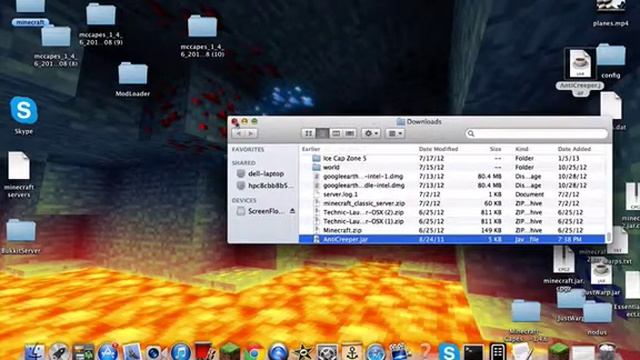Select the AntiCreeper.jar row in Downloads
Image resolution: width=640 pixels, height=360 pixels.
pyautogui.click(x=452, y=239)
